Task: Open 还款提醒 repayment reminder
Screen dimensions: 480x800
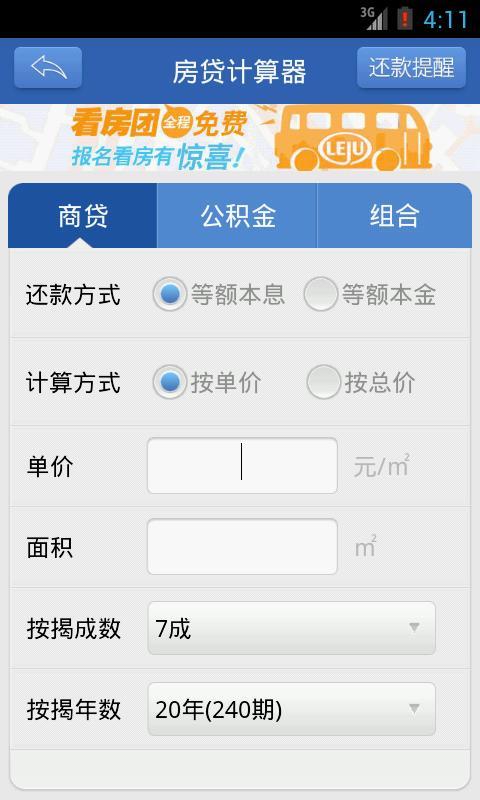Action: tap(411, 67)
